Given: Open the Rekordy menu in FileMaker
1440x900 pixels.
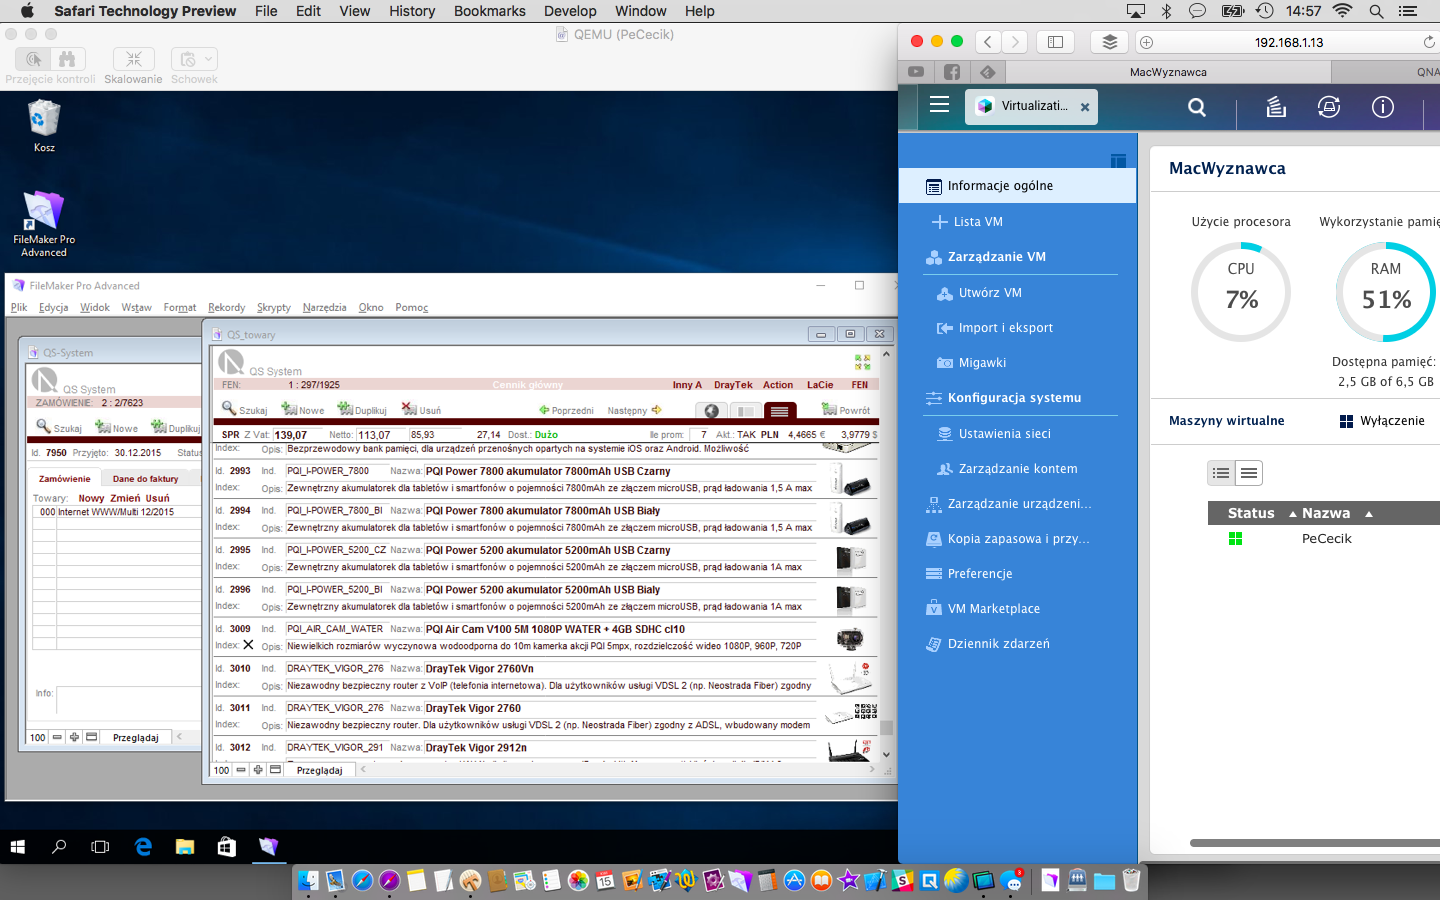Looking at the screenshot, I should coord(226,307).
